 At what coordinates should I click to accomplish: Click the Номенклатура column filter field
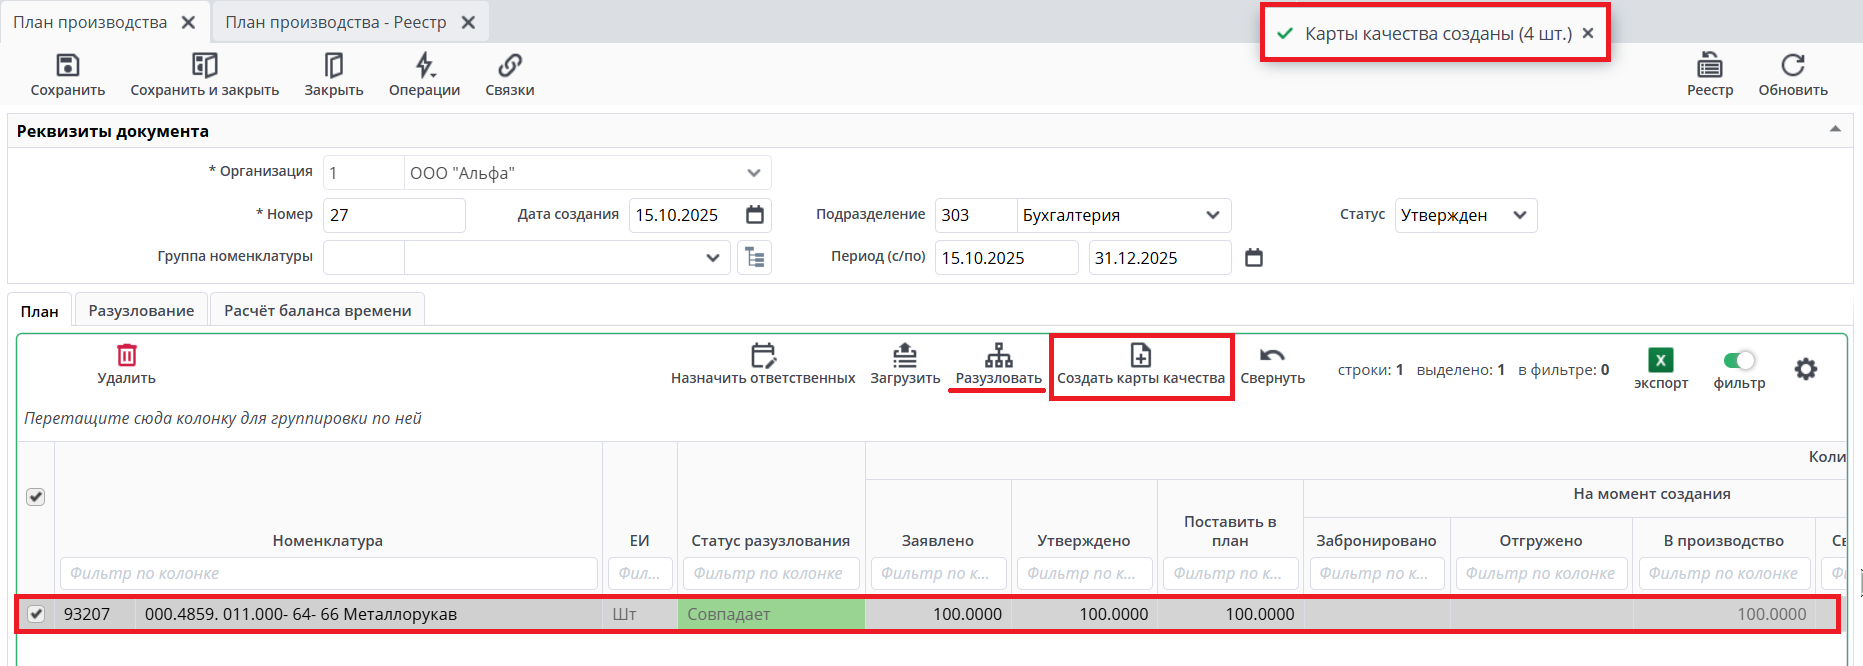[x=328, y=573]
